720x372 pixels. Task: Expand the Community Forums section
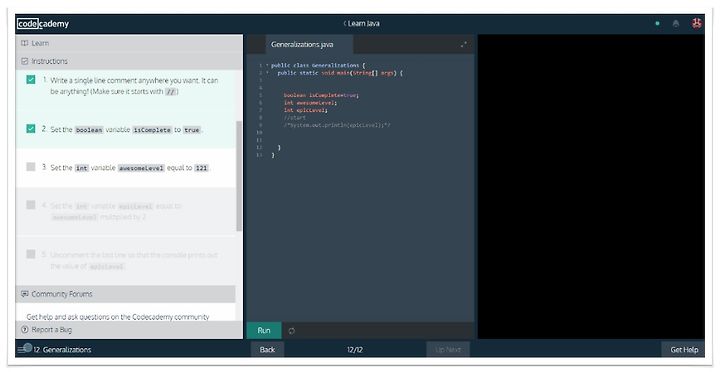click(126, 294)
